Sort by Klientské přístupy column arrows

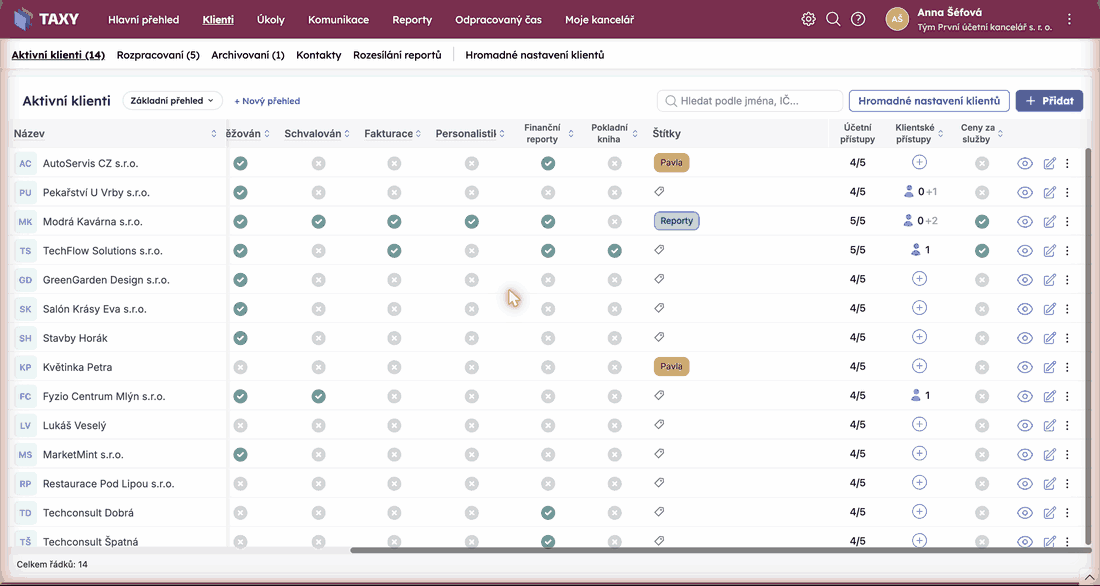(x=940, y=133)
